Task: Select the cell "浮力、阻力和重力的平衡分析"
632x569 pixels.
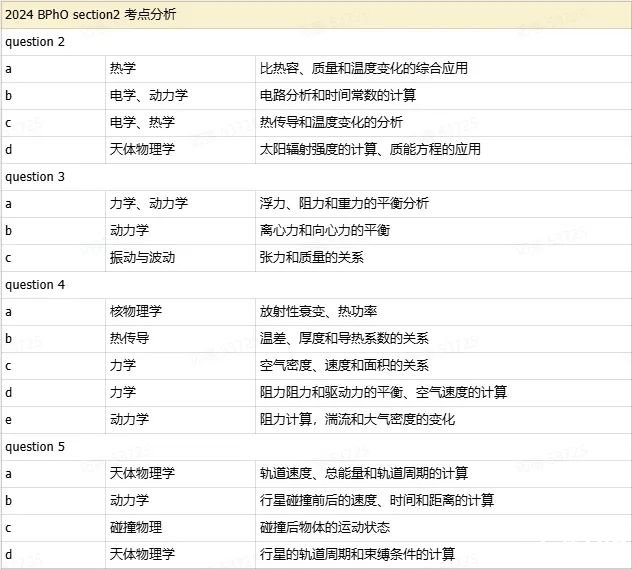Action: (x=443, y=204)
